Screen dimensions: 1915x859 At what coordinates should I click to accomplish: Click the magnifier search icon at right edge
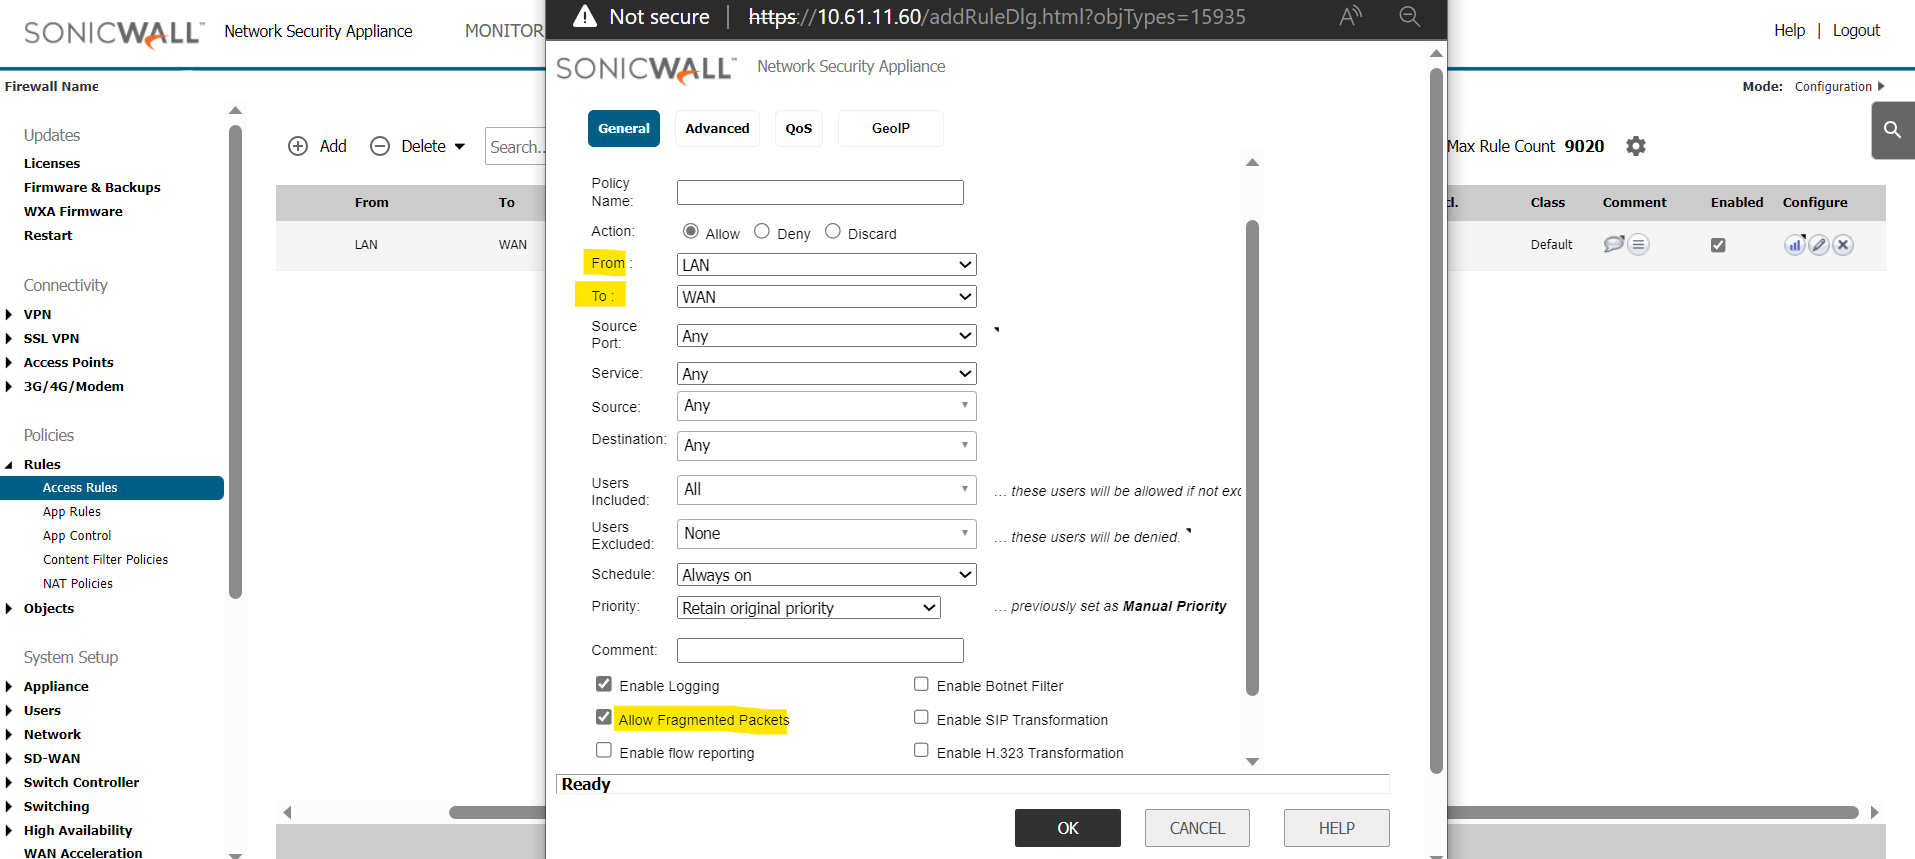pyautogui.click(x=1892, y=130)
